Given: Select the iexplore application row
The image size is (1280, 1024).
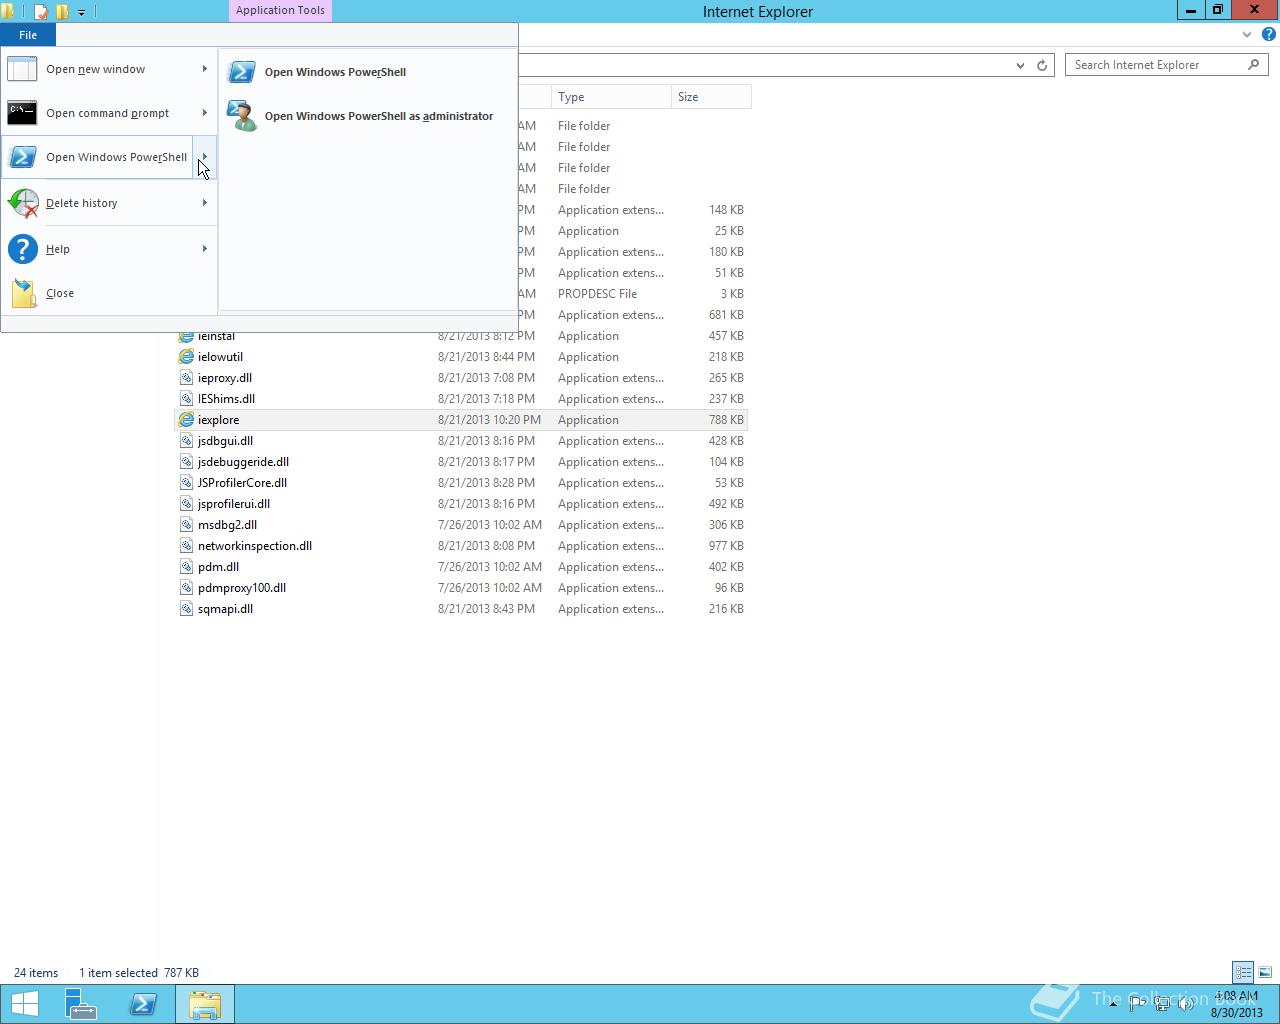Looking at the screenshot, I should pyautogui.click(x=461, y=420).
